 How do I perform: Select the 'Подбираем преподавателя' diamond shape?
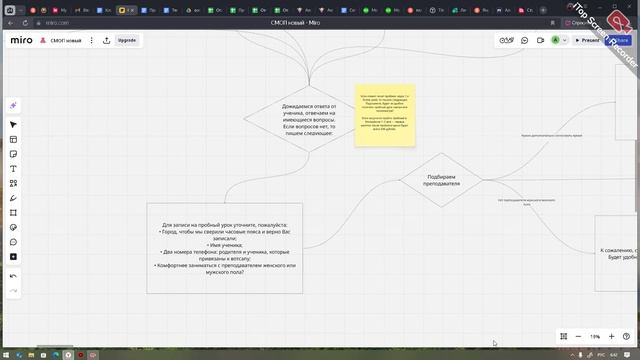441,180
